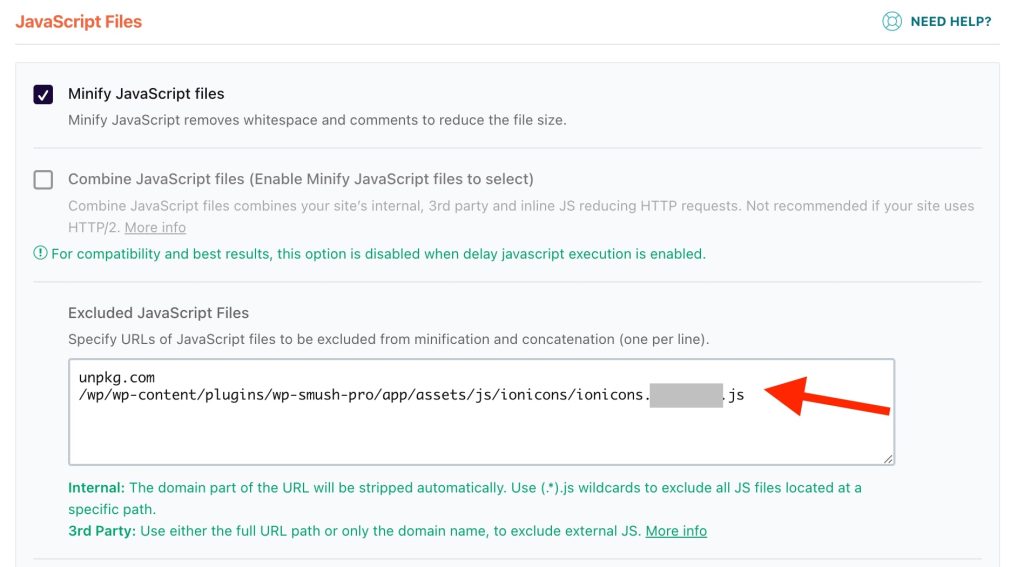Open More info link under Combine JavaScript
The height and width of the screenshot is (567, 1024).
pyautogui.click(x=155, y=227)
